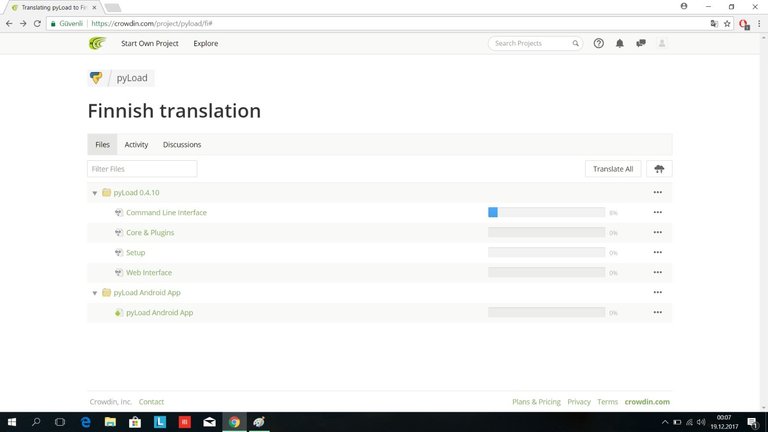Click the pyLoad 0.4.10 folder name
Screen dimensions: 768x432
136,192
